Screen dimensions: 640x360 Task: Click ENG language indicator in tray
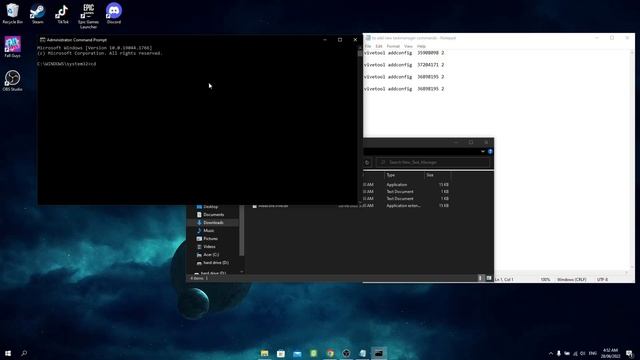click(593, 353)
